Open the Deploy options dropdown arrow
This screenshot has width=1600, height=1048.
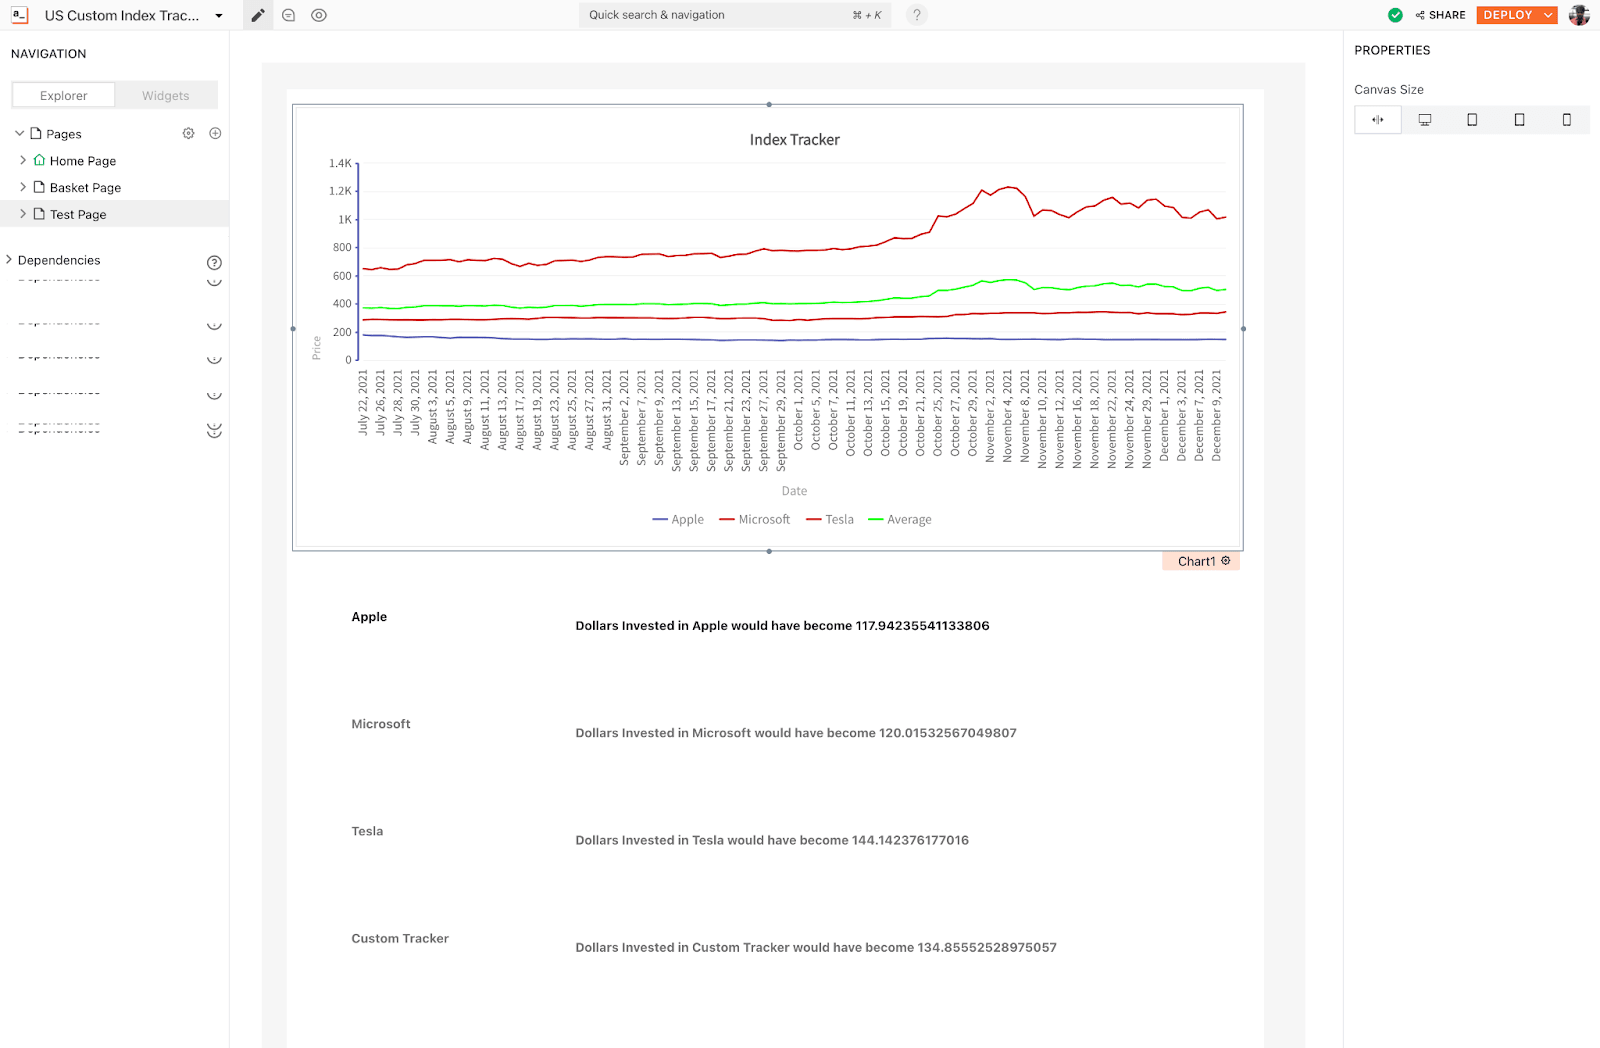[1548, 15]
